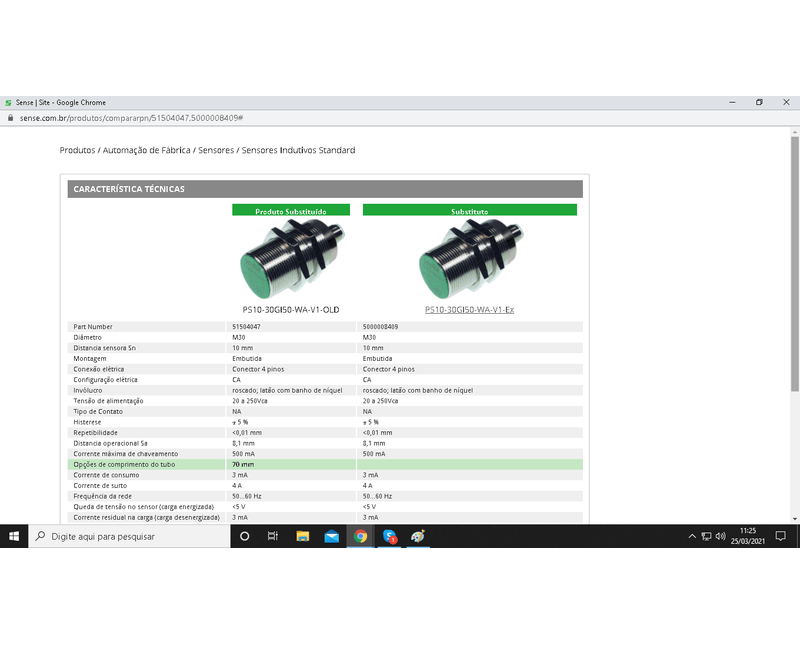Show hidden system tray icons
The image size is (800, 645).
click(692, 536)
